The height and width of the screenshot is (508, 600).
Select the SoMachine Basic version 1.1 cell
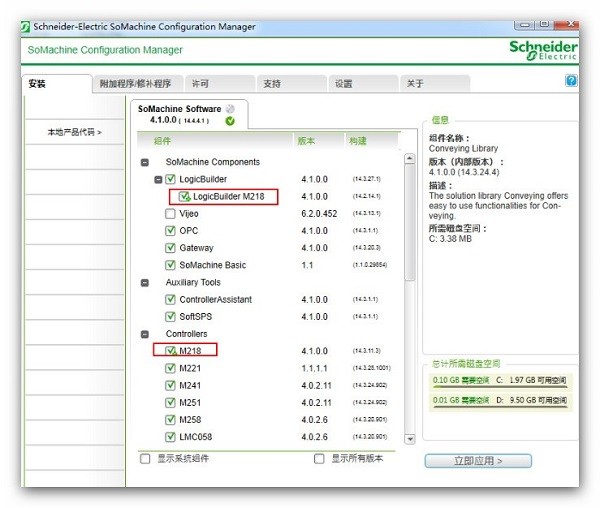pyautogui.click(x=307, y=265)
